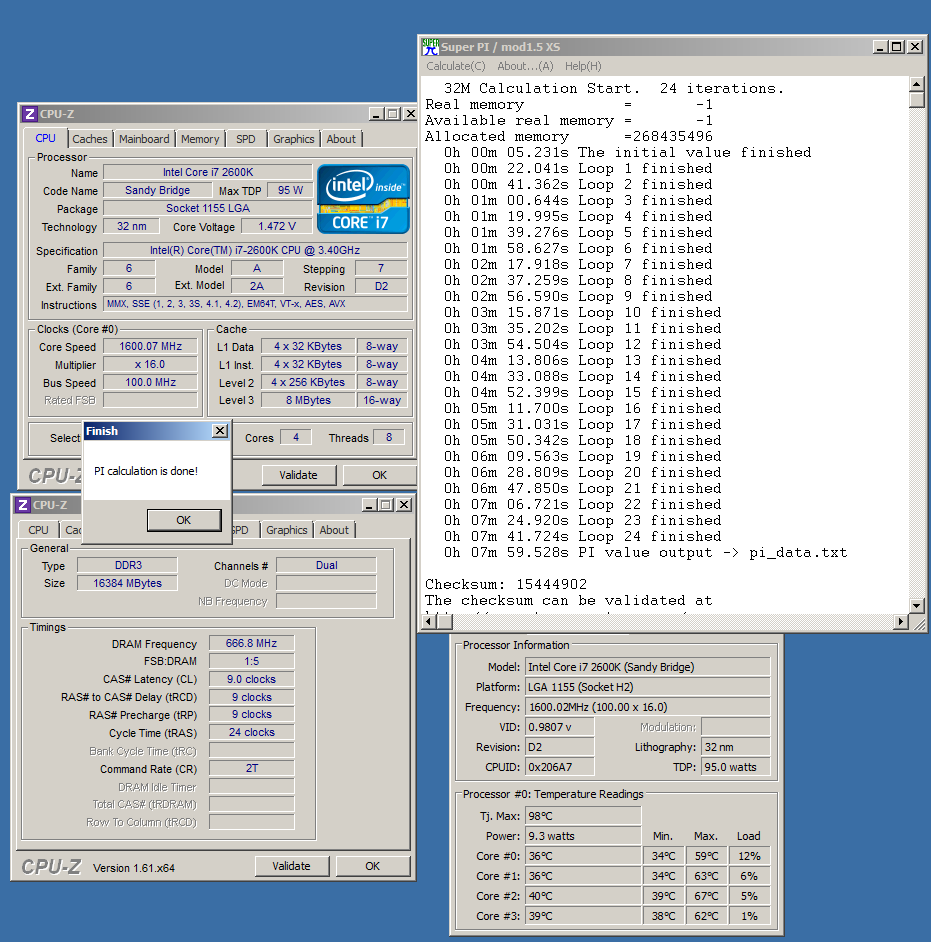931x942 pixels.
Task: Maximize the Super PI window
Action: pyautogui.click(x=897, y=47)
